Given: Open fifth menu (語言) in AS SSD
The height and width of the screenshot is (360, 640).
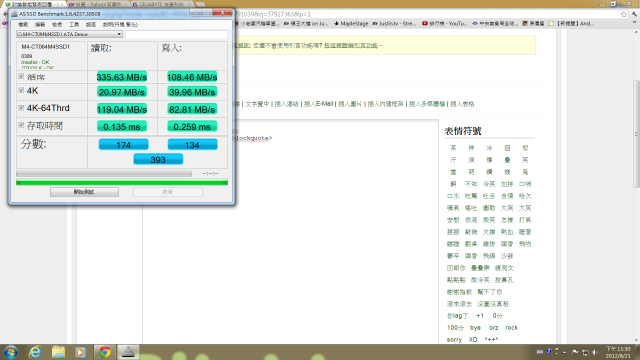Looking at the screenshot, I should pyautogui.click(x=91, y=24).
